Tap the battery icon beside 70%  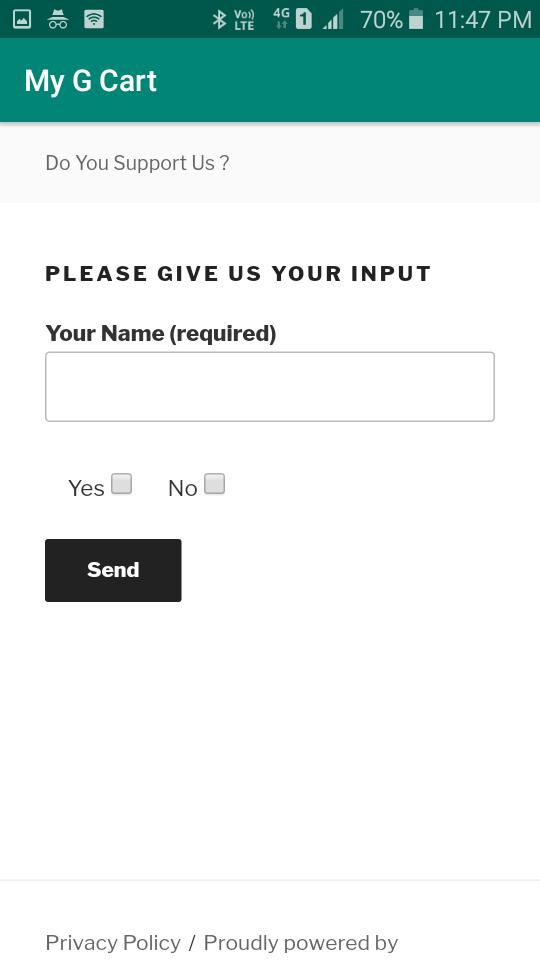[416, 19]
